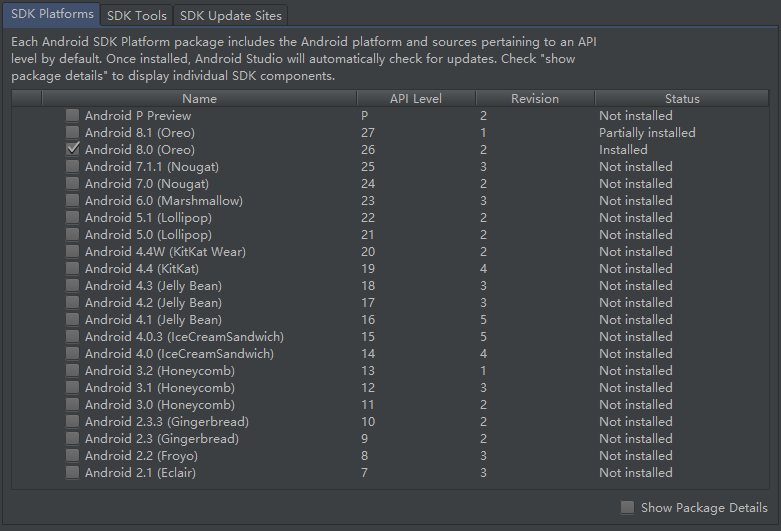The width and height of the screenshot is (781, 531).
Task: Click API level 18 cell
Action: pos(368,285)
